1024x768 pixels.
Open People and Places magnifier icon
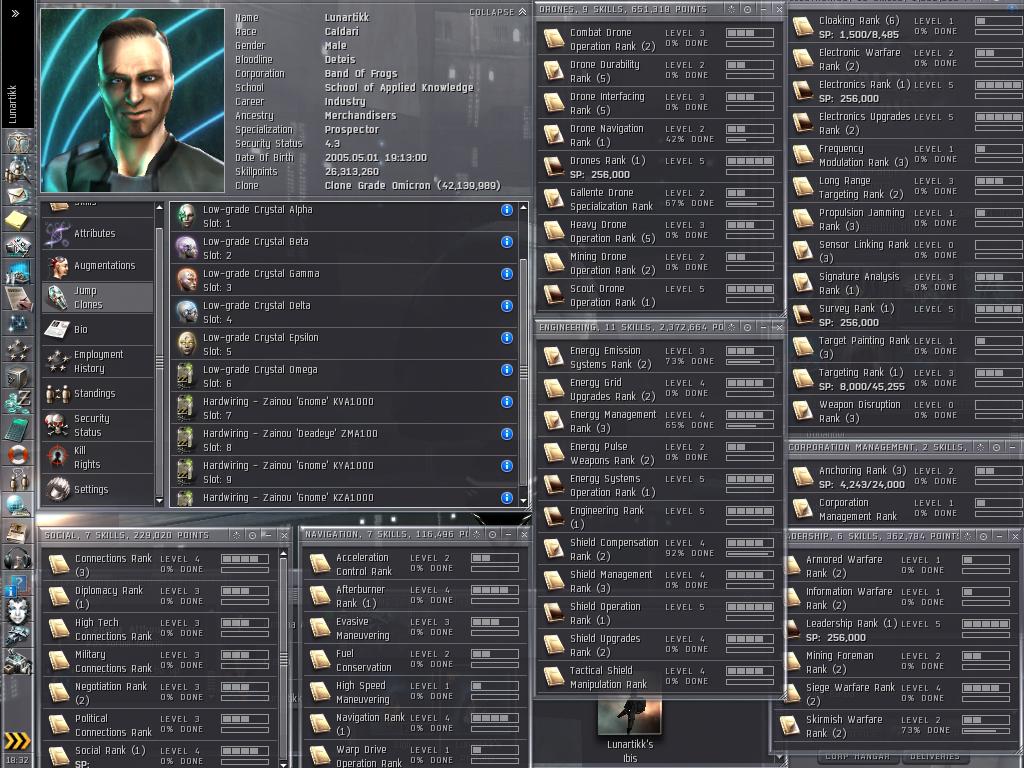click(x=17, y=170)
